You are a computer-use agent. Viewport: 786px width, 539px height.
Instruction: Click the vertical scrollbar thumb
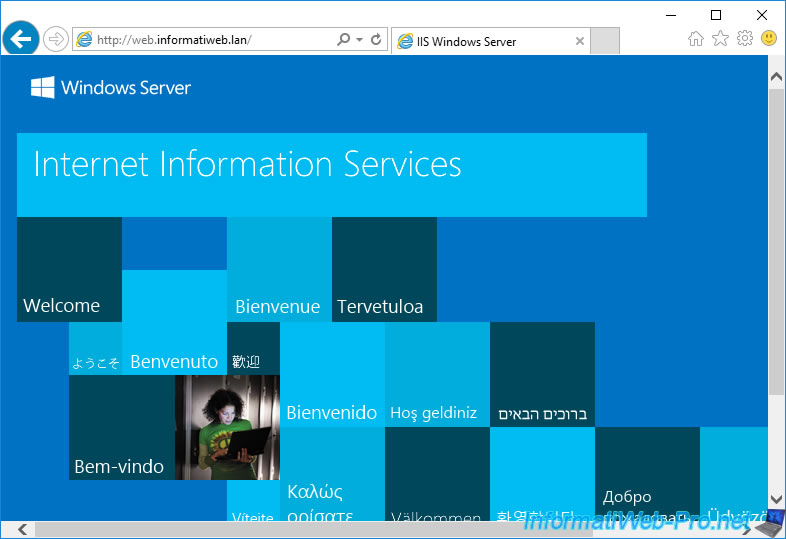coord(776,242)
